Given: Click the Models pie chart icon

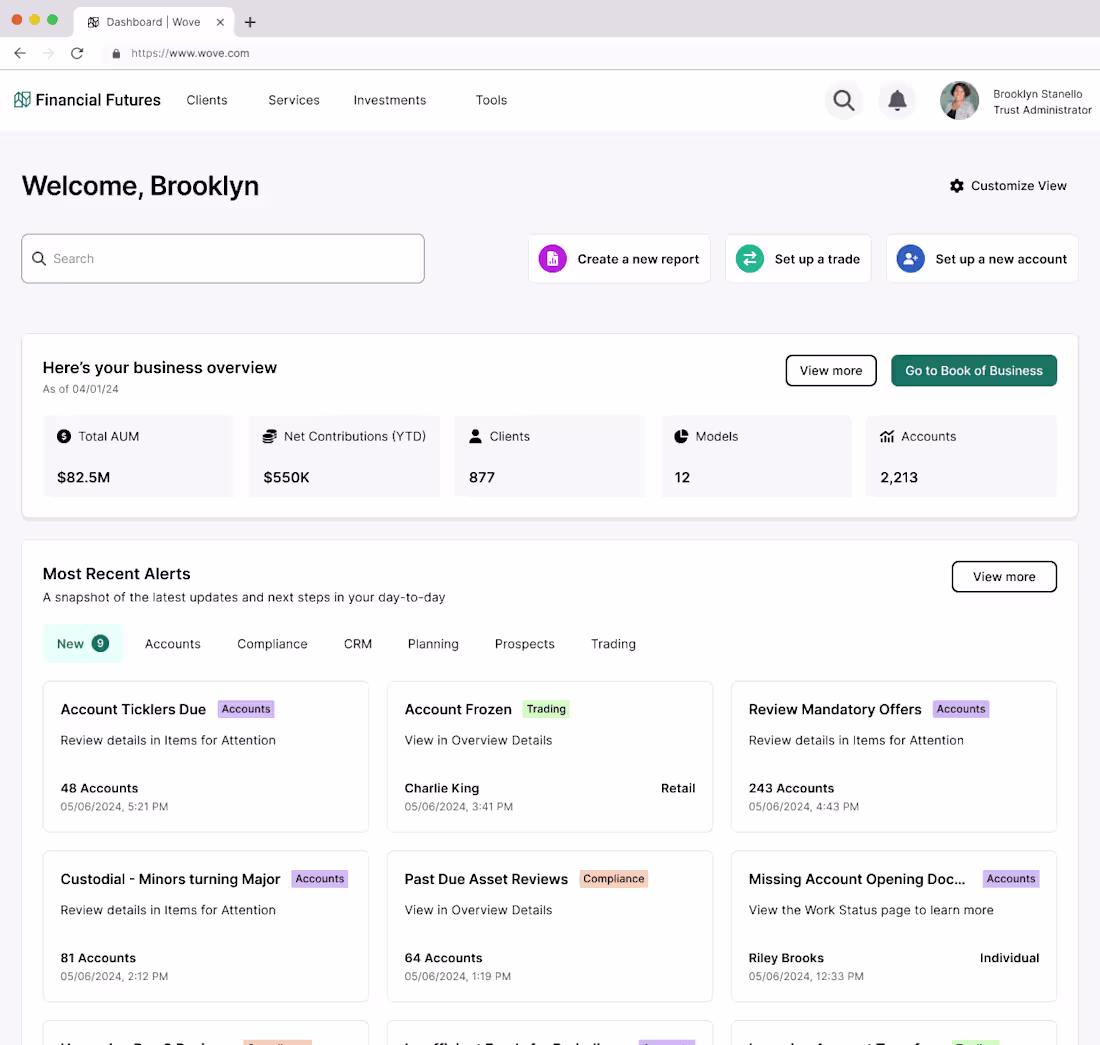Looking at the screenshot, I should pyautogui.click(x=680, y=436).
